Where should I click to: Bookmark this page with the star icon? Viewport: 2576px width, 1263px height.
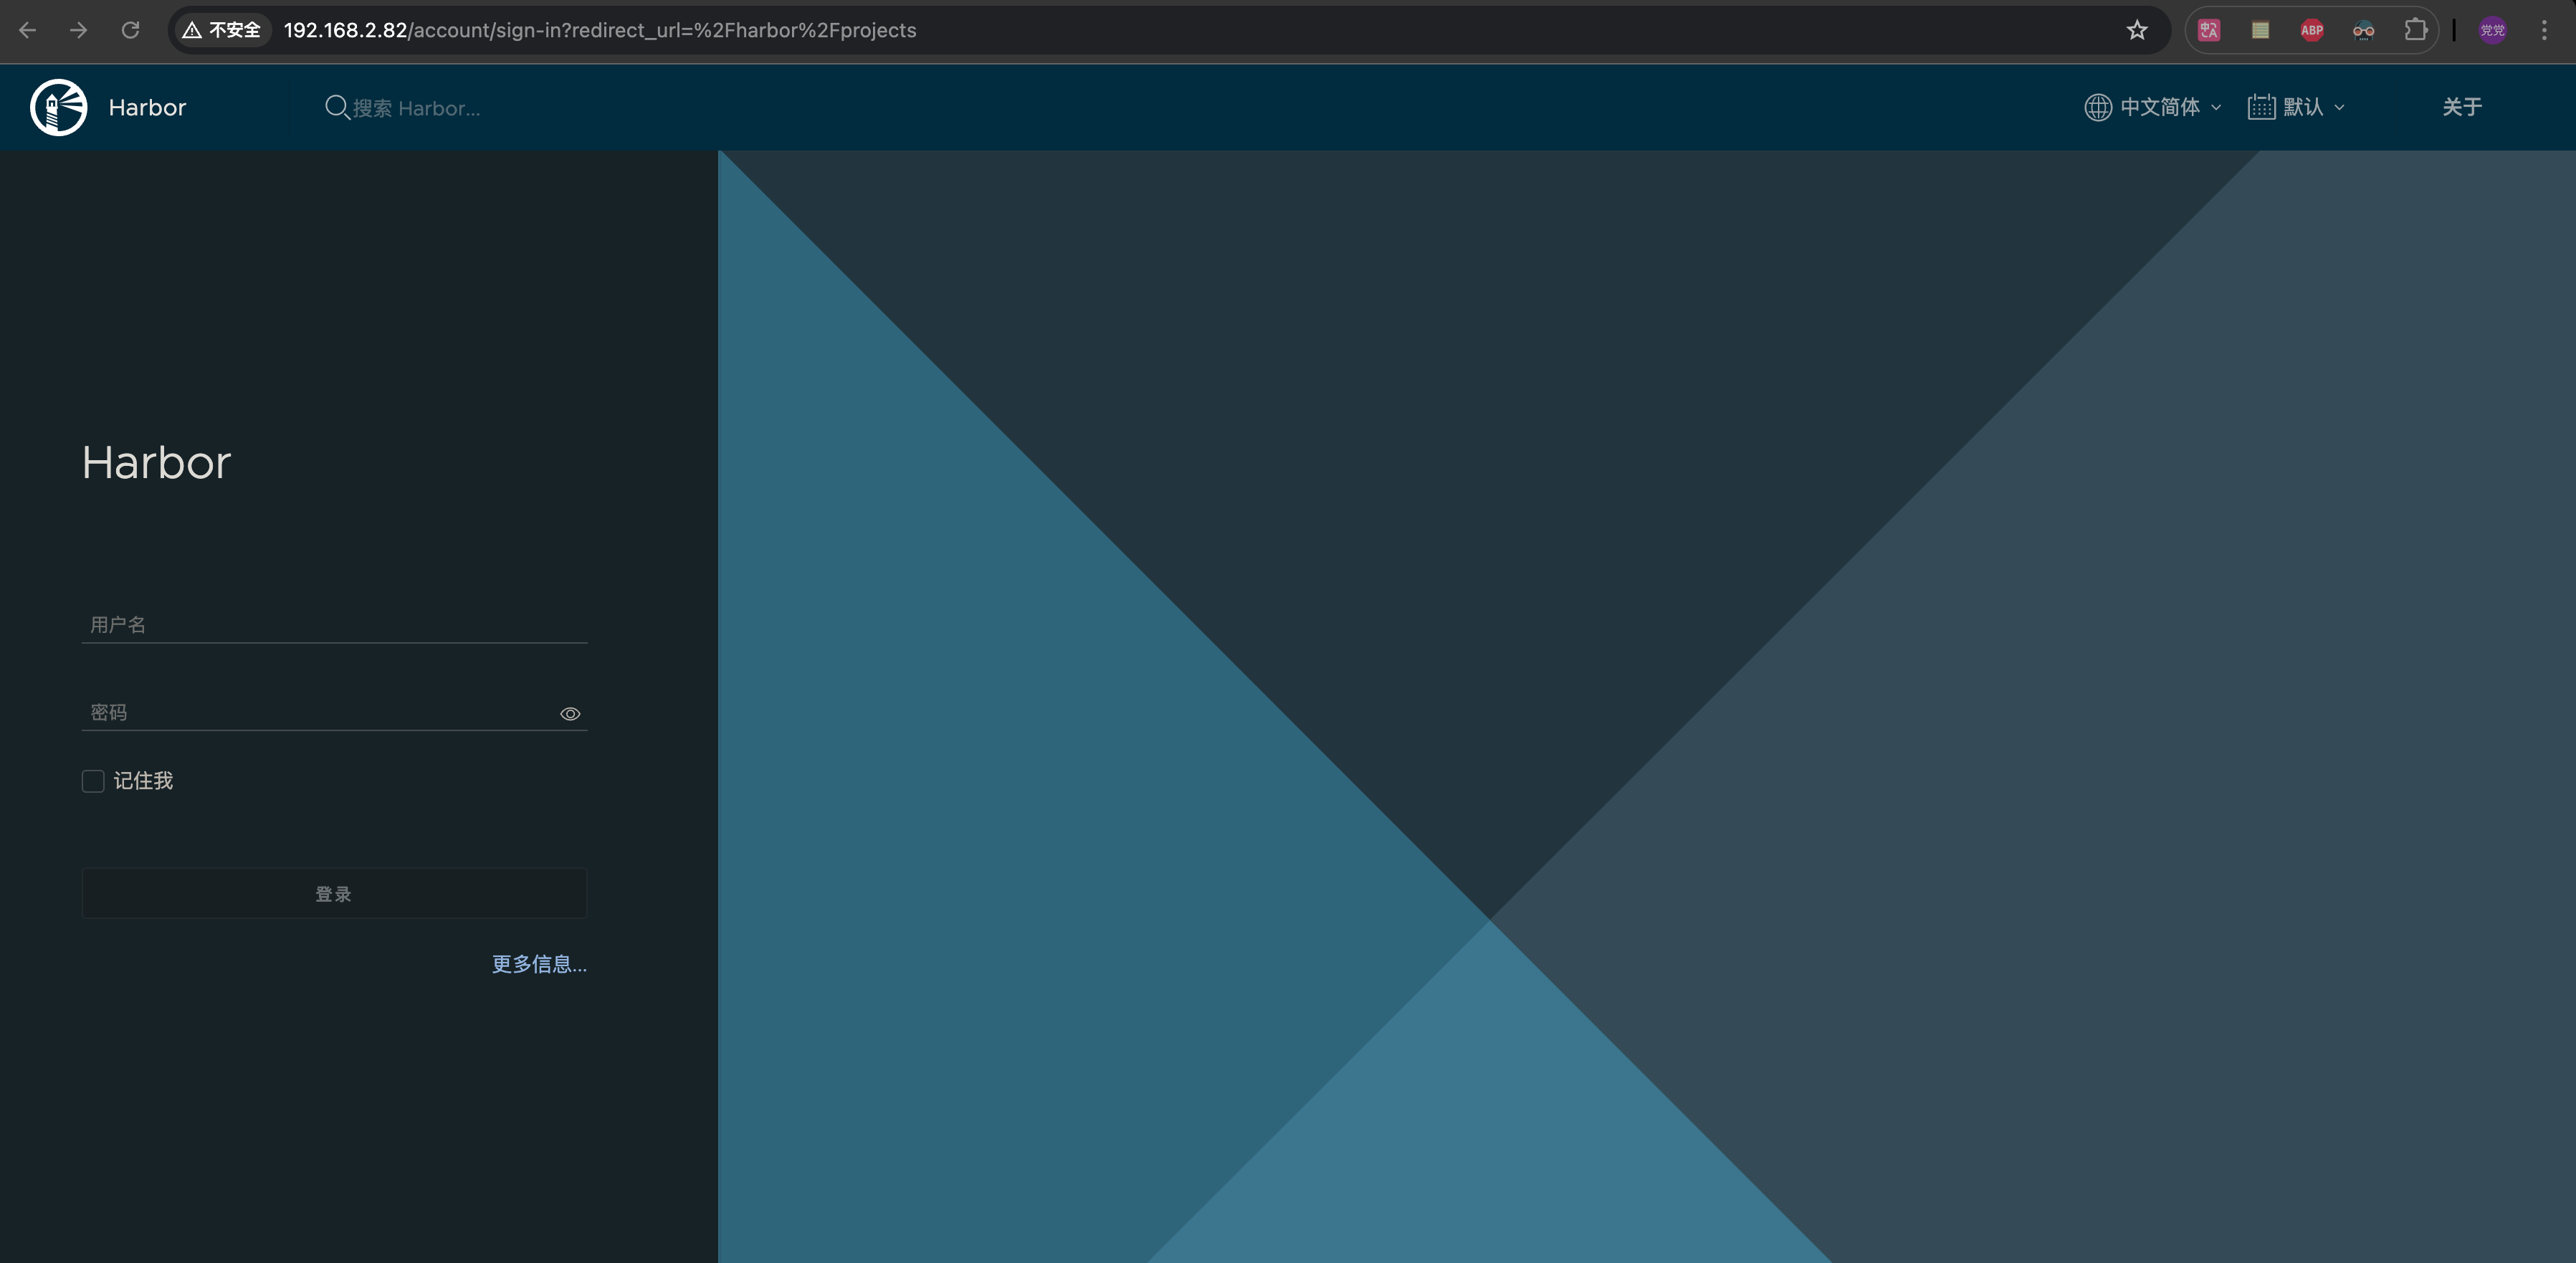click(x=2137, y=30)
